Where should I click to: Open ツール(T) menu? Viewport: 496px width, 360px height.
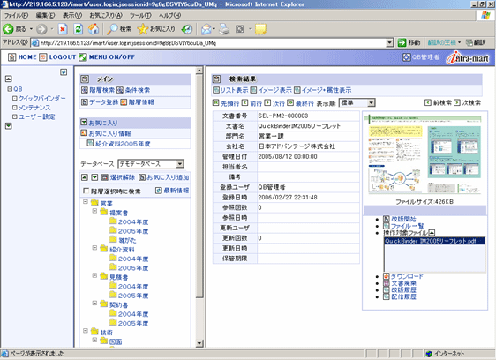coord(140,16)
